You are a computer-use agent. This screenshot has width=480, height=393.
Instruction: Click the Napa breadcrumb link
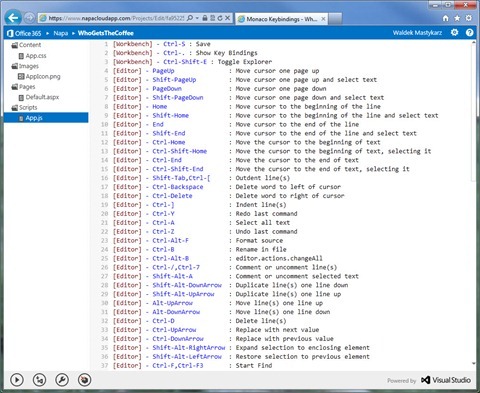click(61, 33)
